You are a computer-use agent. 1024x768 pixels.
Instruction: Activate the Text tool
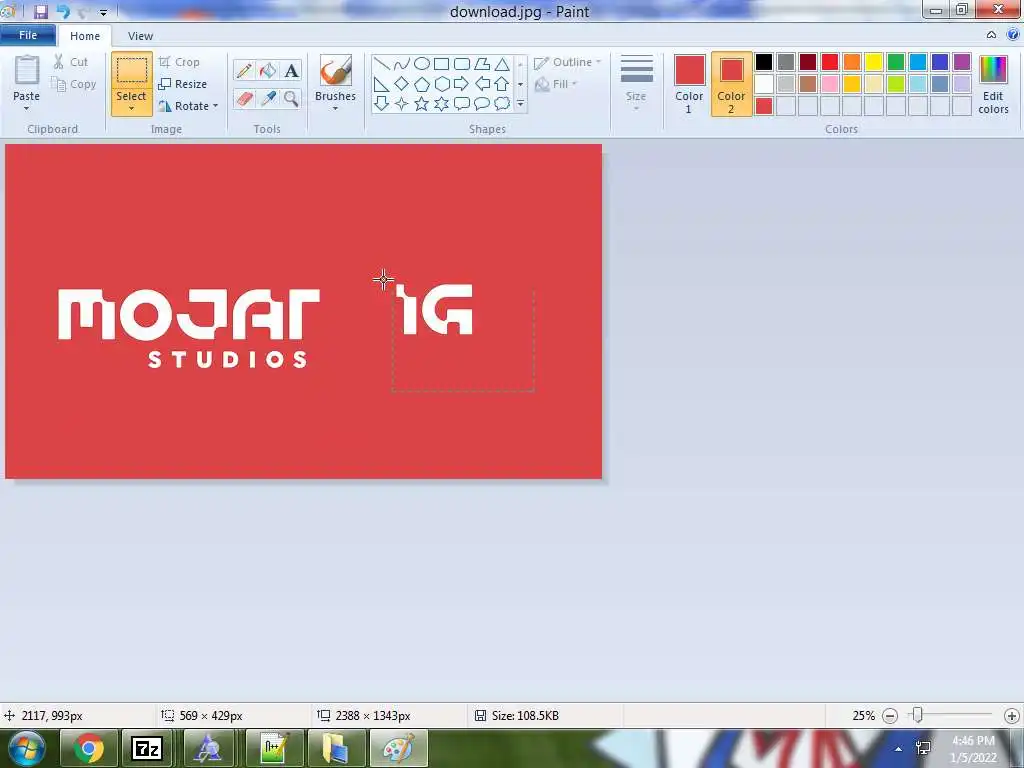coord(291,71)
